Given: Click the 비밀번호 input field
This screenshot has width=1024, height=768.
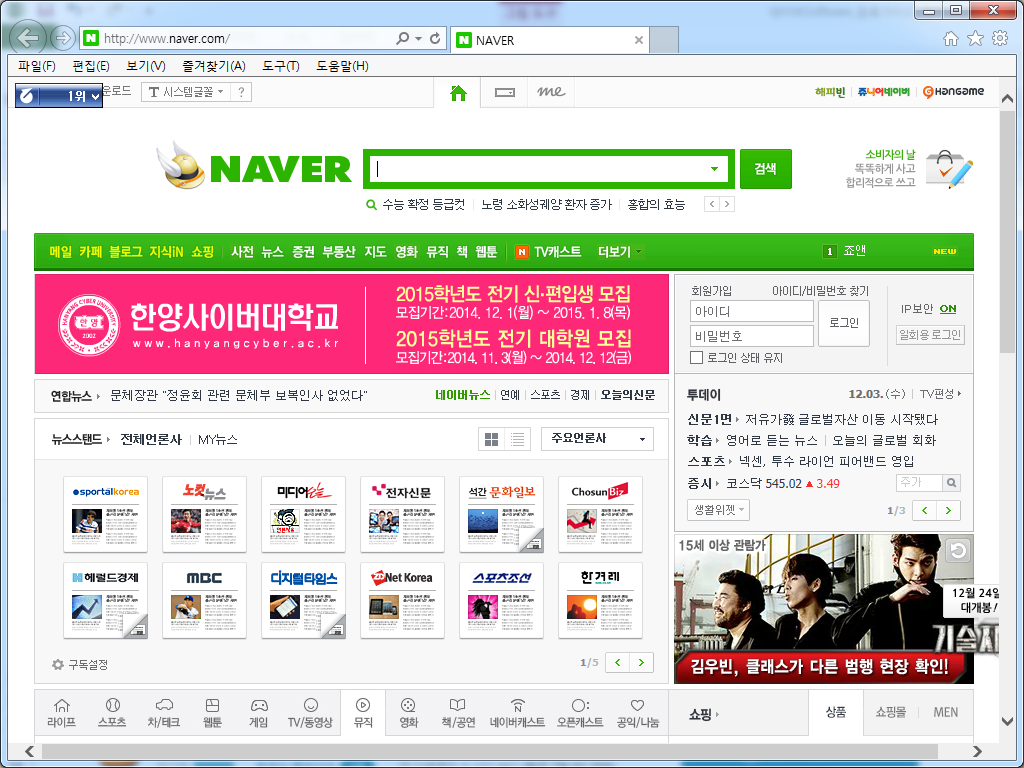Looking at the screenshot, I should 752,336.
